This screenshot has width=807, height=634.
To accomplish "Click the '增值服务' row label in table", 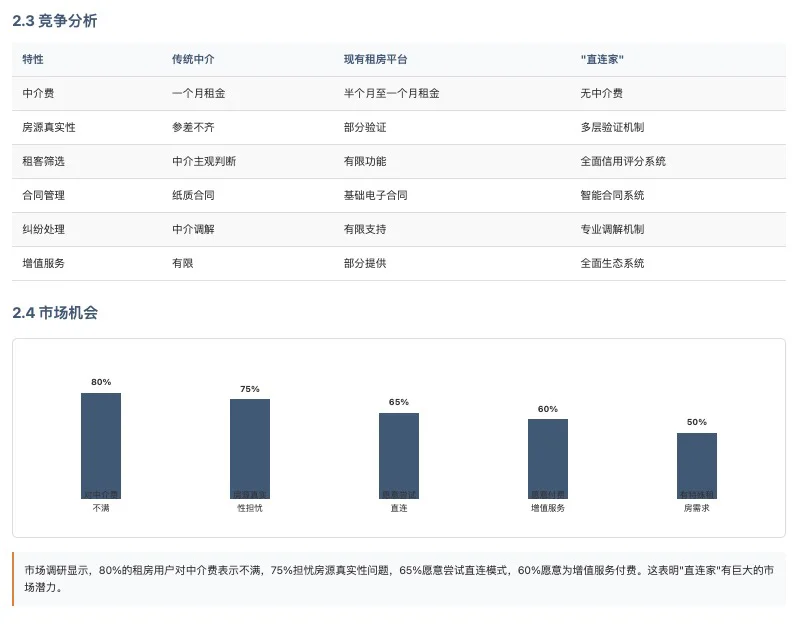I will click(44, 263).
